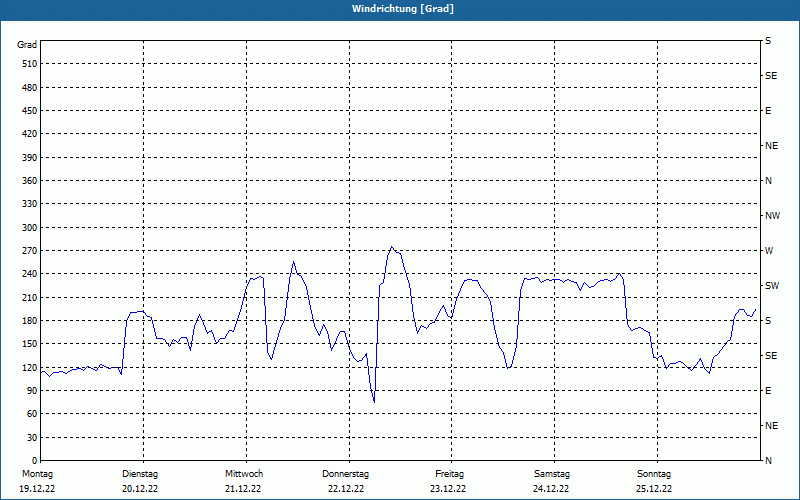The width and height of the screenshot is (800, 500).
Task: Select the "E" compass label level with 90
Action: 768,391
